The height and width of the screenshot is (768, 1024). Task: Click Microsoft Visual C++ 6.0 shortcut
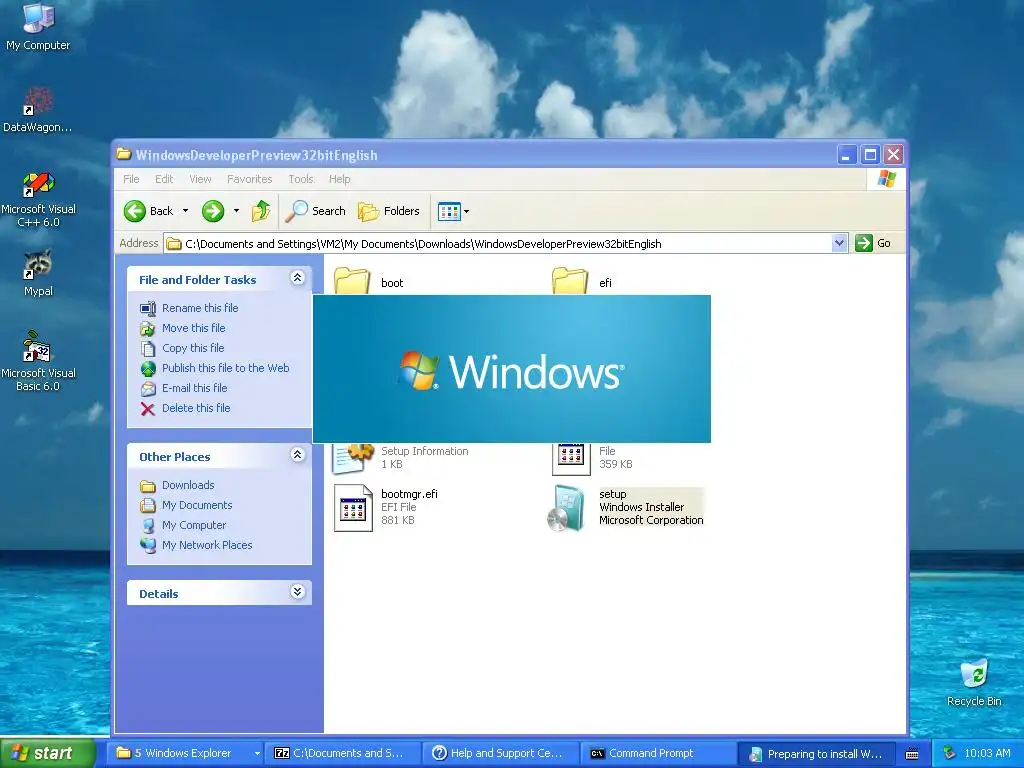pos(38,200)
